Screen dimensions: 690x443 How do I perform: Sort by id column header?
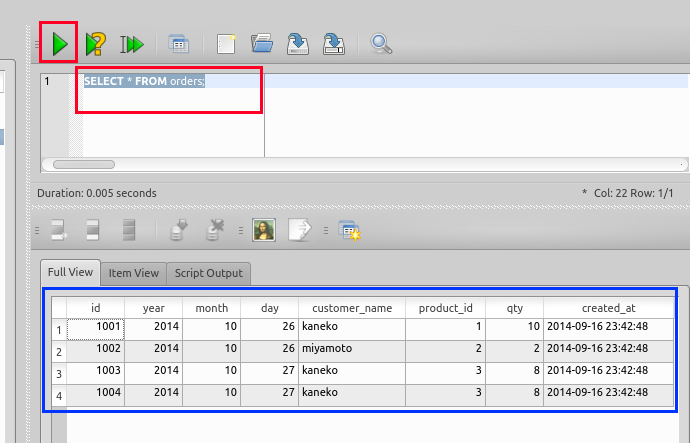(95, 308)
